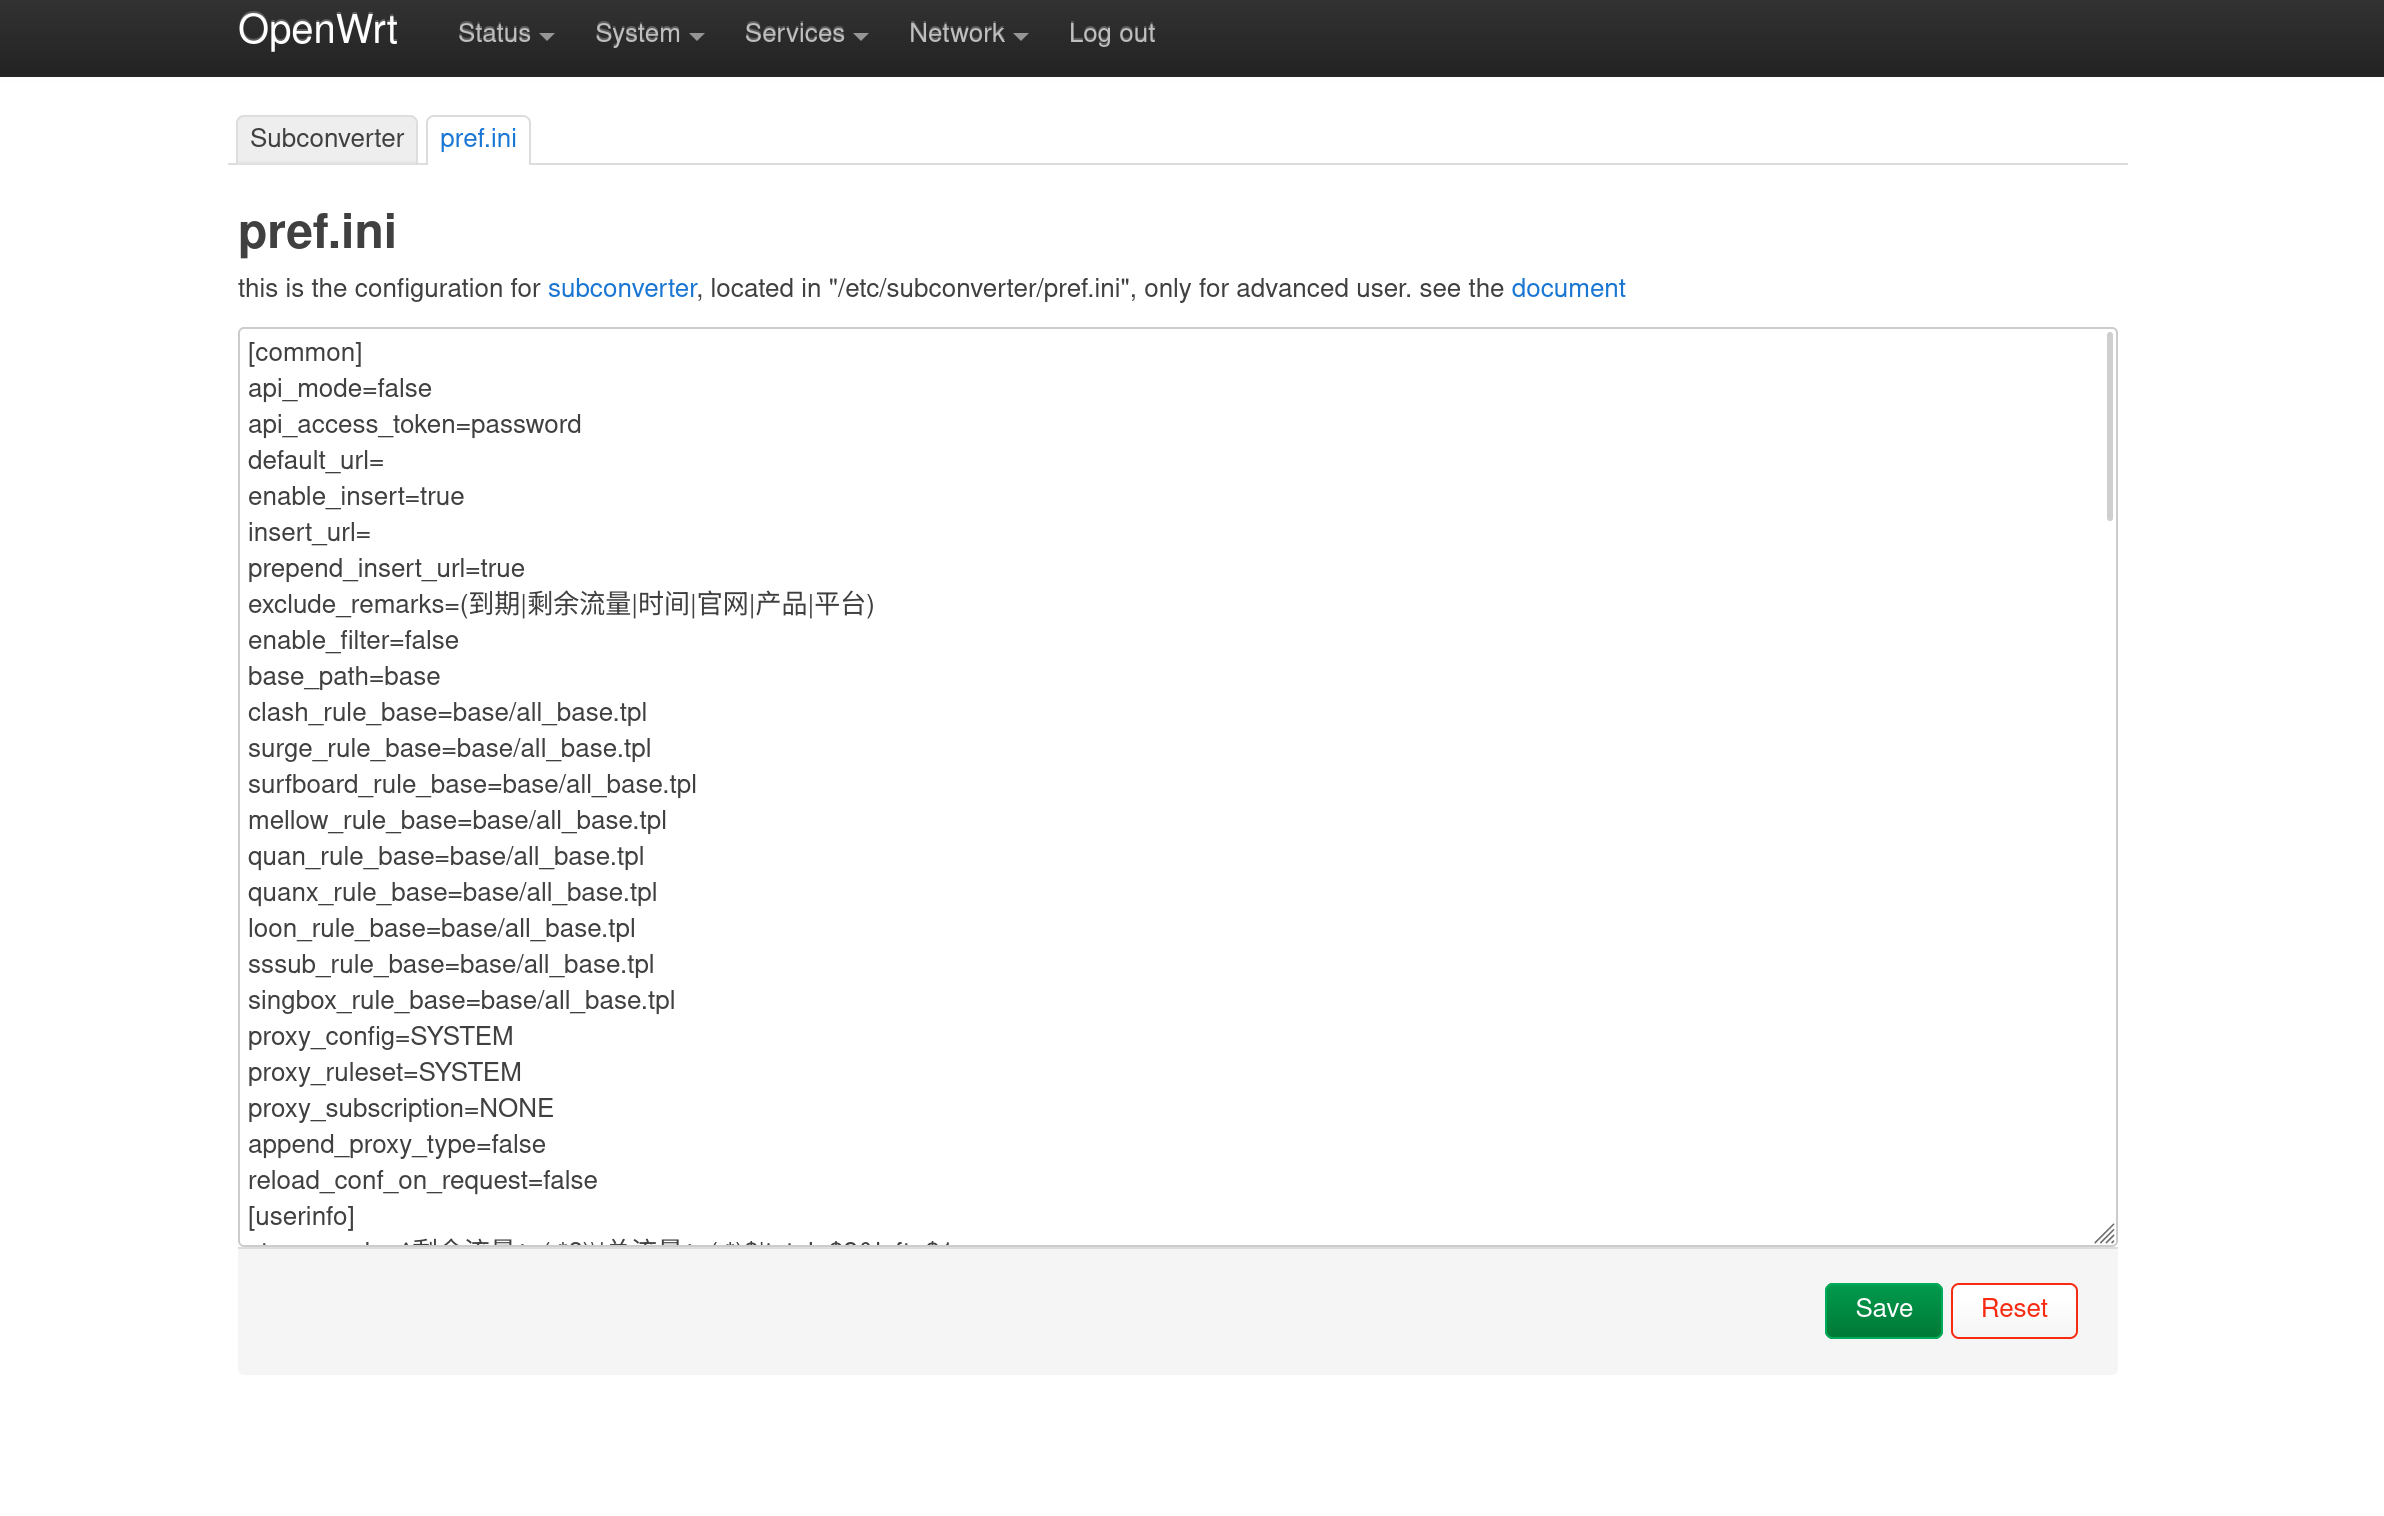Click the 'clash_rule_base=base/all_base.tpl' line

[x=447, y=713]
